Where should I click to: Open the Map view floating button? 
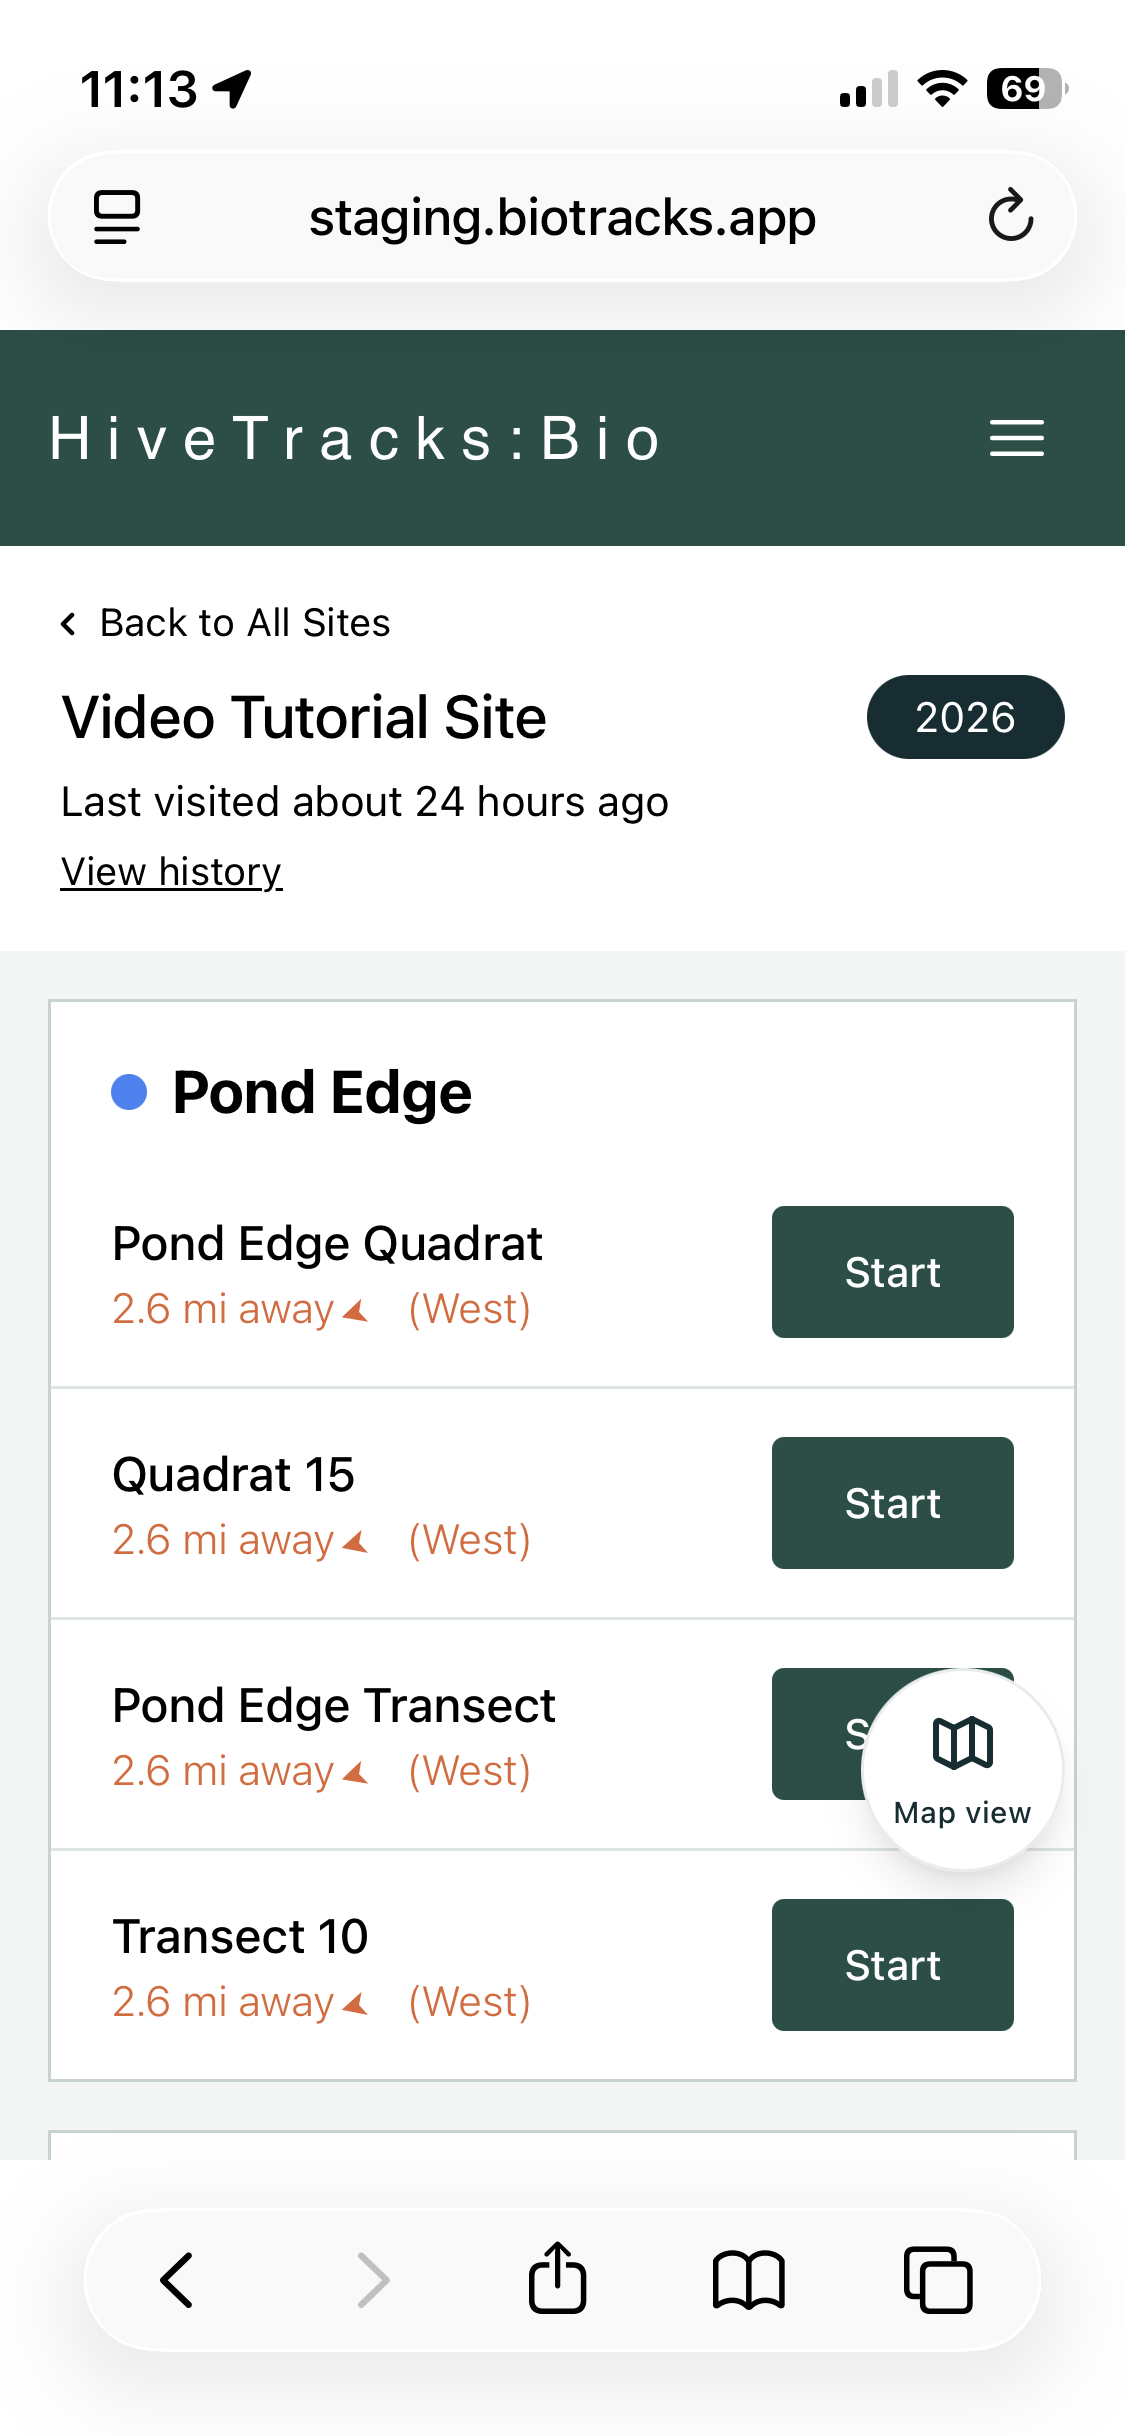(x=962, y=1768)
